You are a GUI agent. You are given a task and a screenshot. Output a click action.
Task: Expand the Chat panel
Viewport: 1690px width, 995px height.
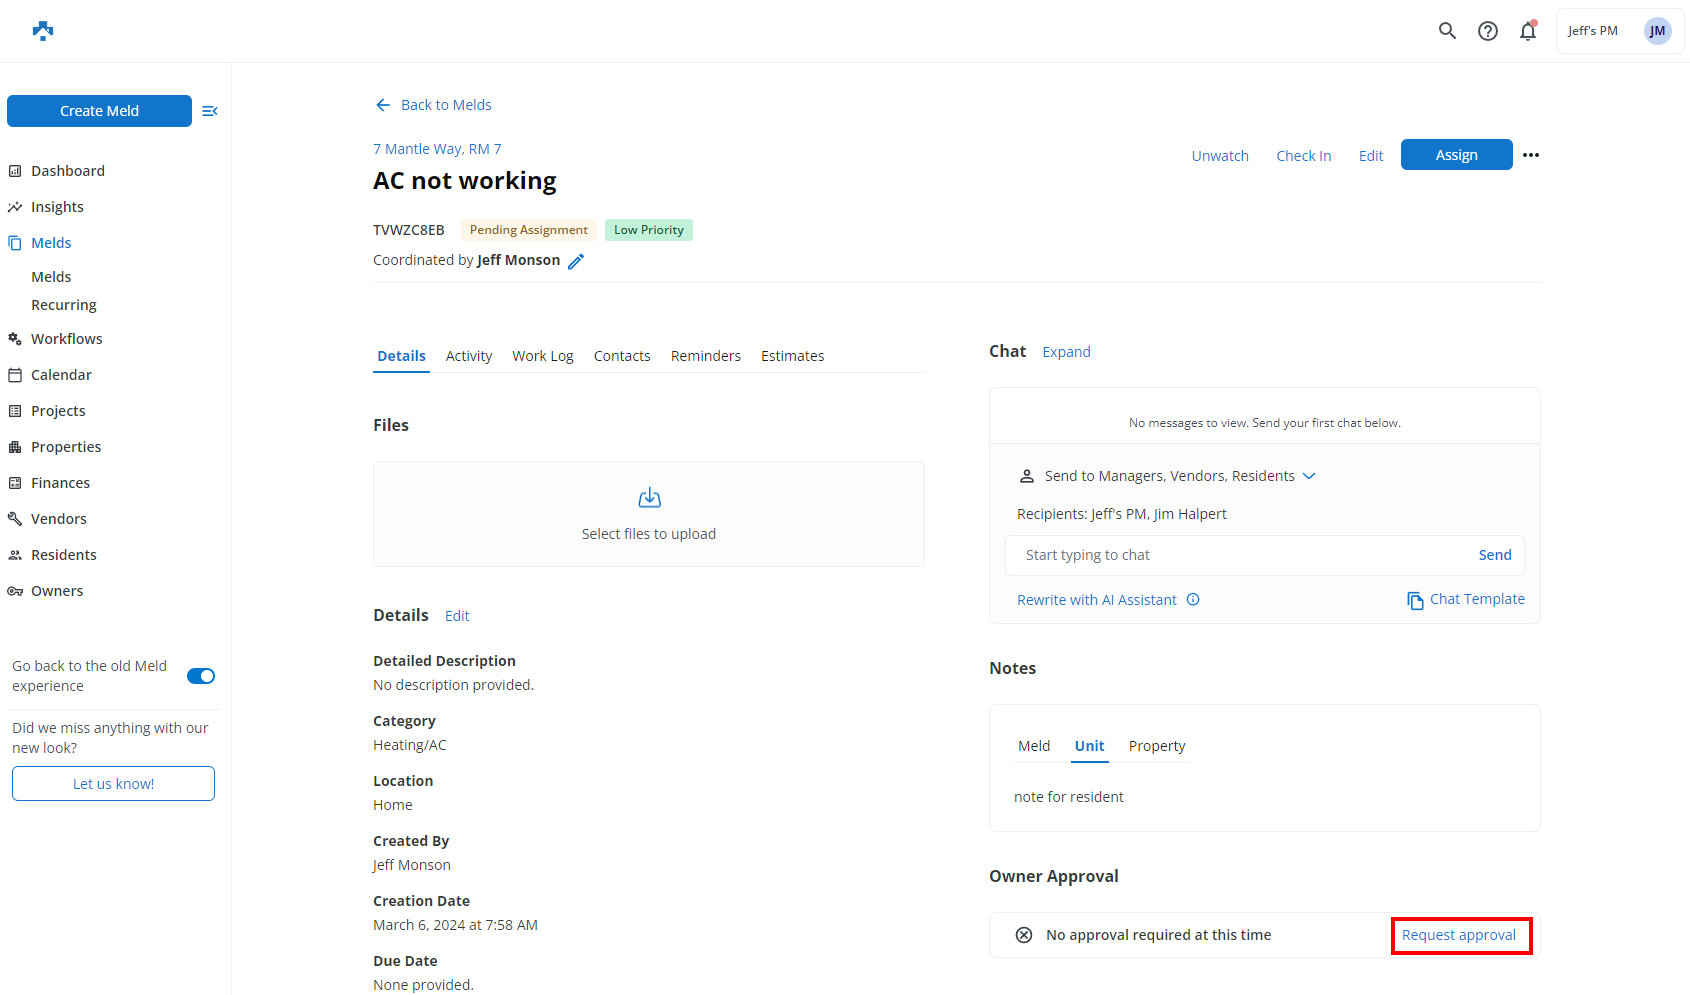(1066, 352)
